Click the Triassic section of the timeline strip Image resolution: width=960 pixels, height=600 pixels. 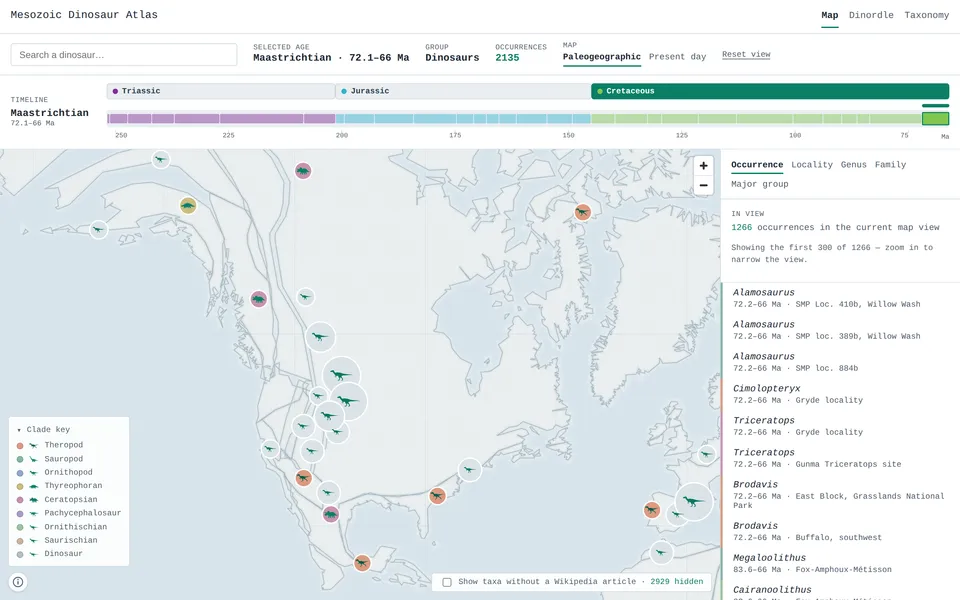coord(221,118)
